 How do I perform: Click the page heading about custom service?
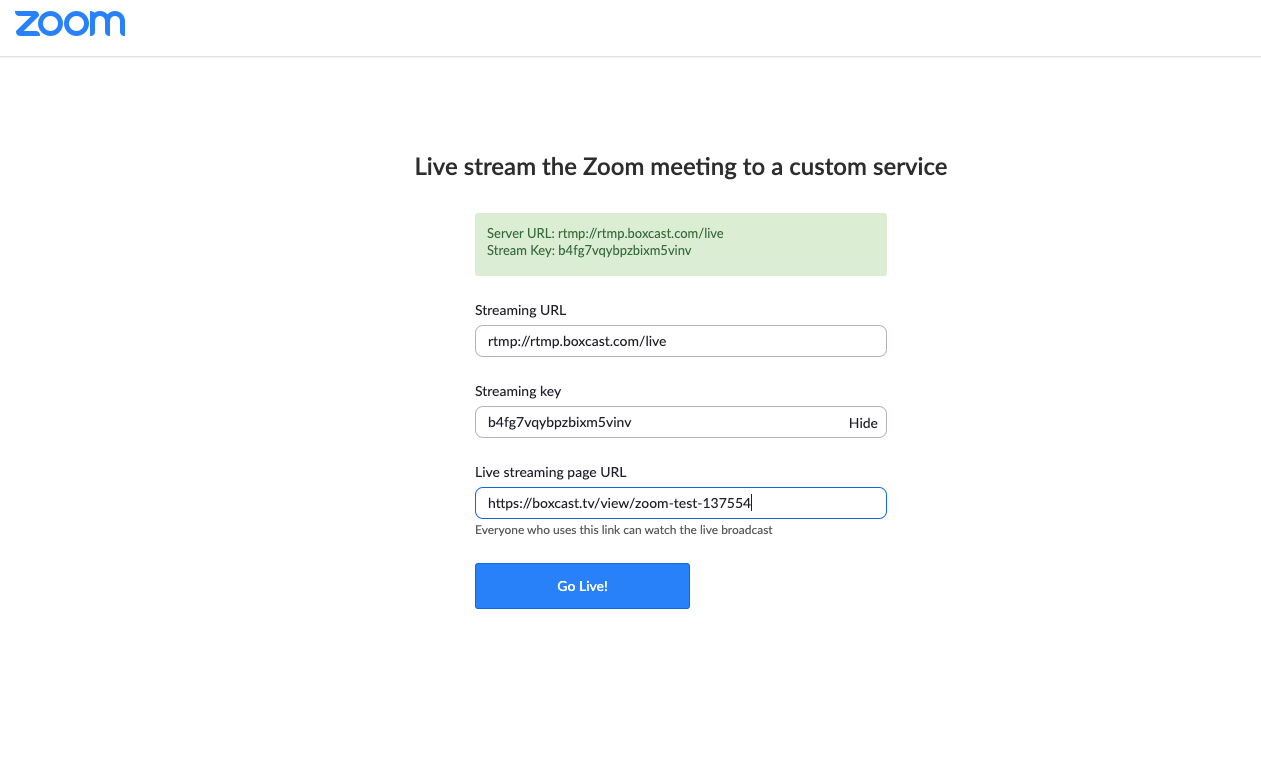click(680, 166)
